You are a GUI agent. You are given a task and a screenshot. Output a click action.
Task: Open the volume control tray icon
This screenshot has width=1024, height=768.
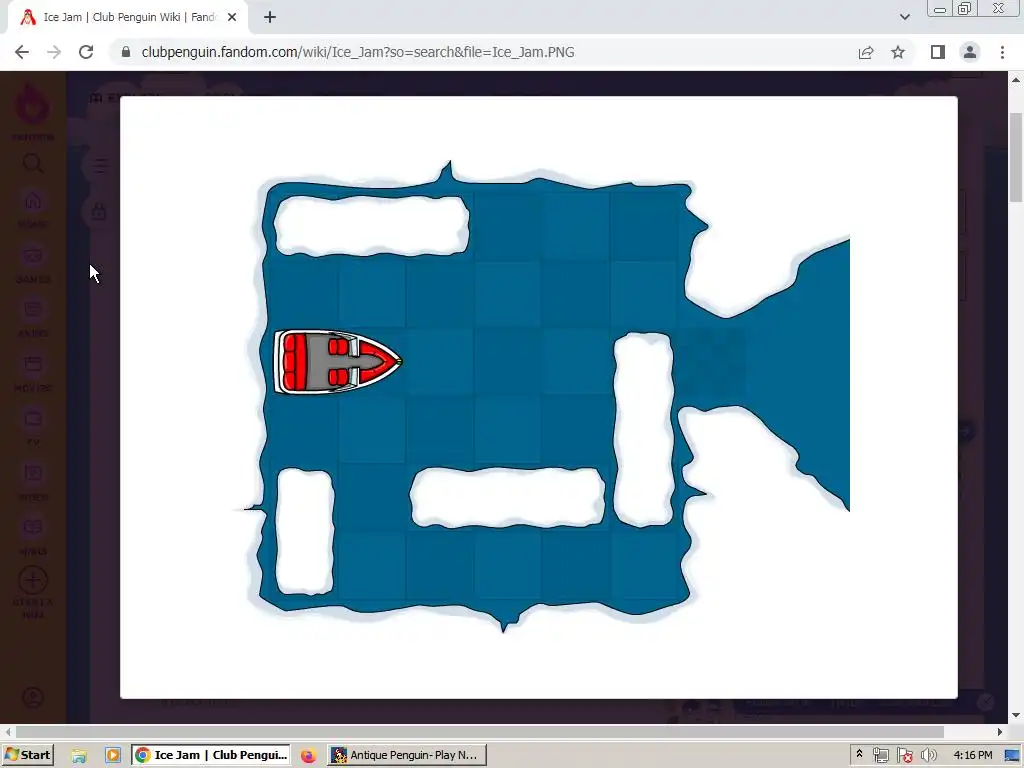(928, 756)
